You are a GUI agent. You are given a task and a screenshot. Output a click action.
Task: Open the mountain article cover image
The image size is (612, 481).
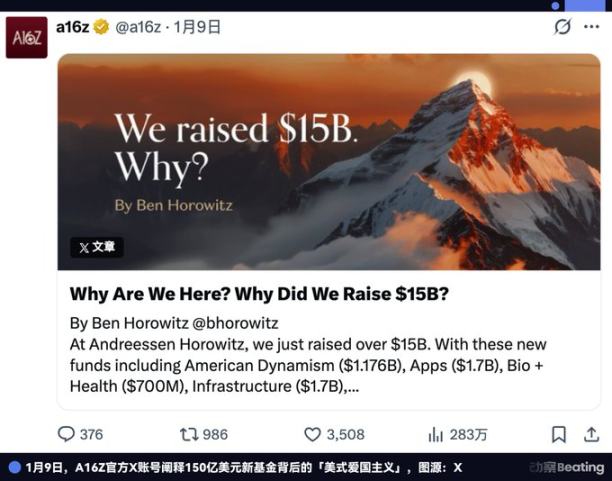coord(329,162)
